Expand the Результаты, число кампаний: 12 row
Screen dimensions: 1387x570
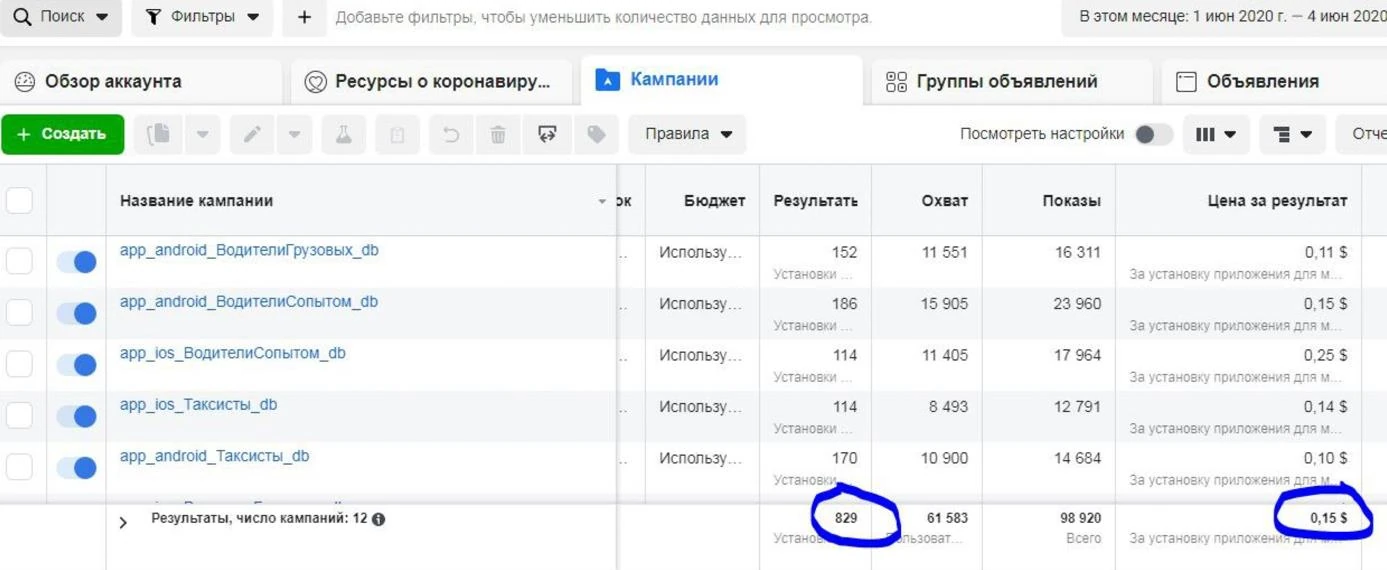[123, 522]
